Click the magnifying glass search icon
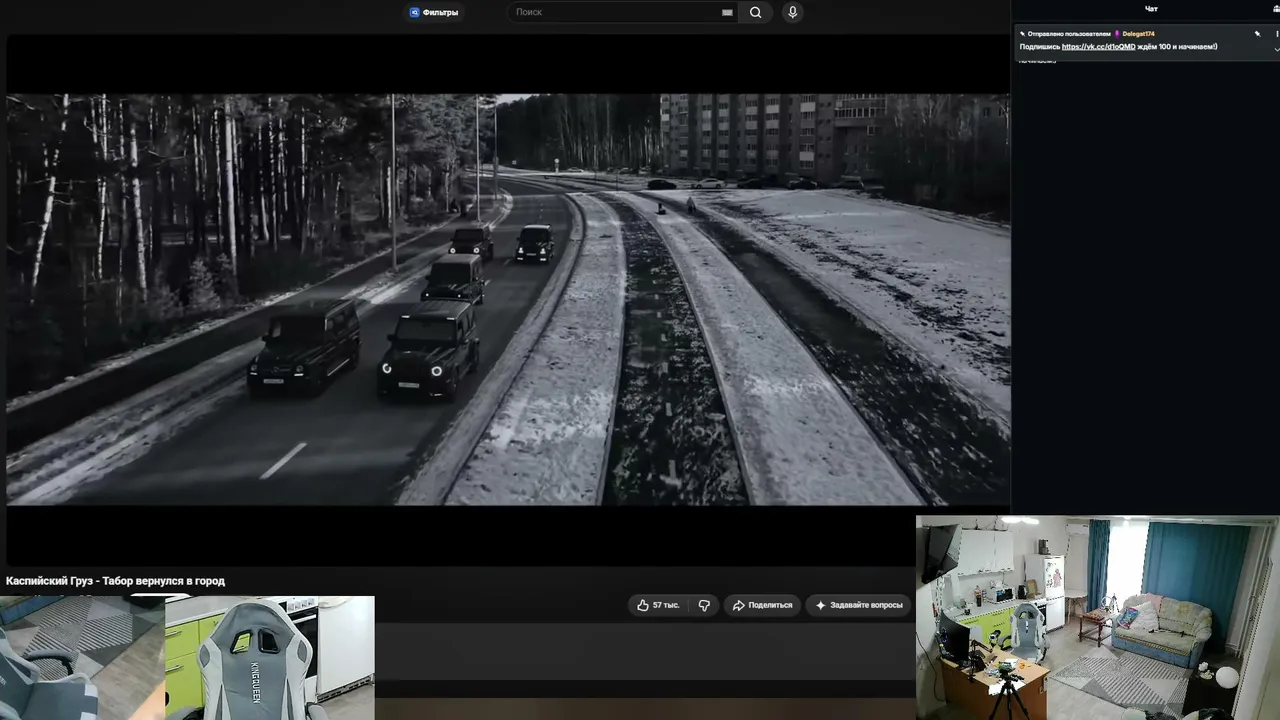 tap(755, 12)
